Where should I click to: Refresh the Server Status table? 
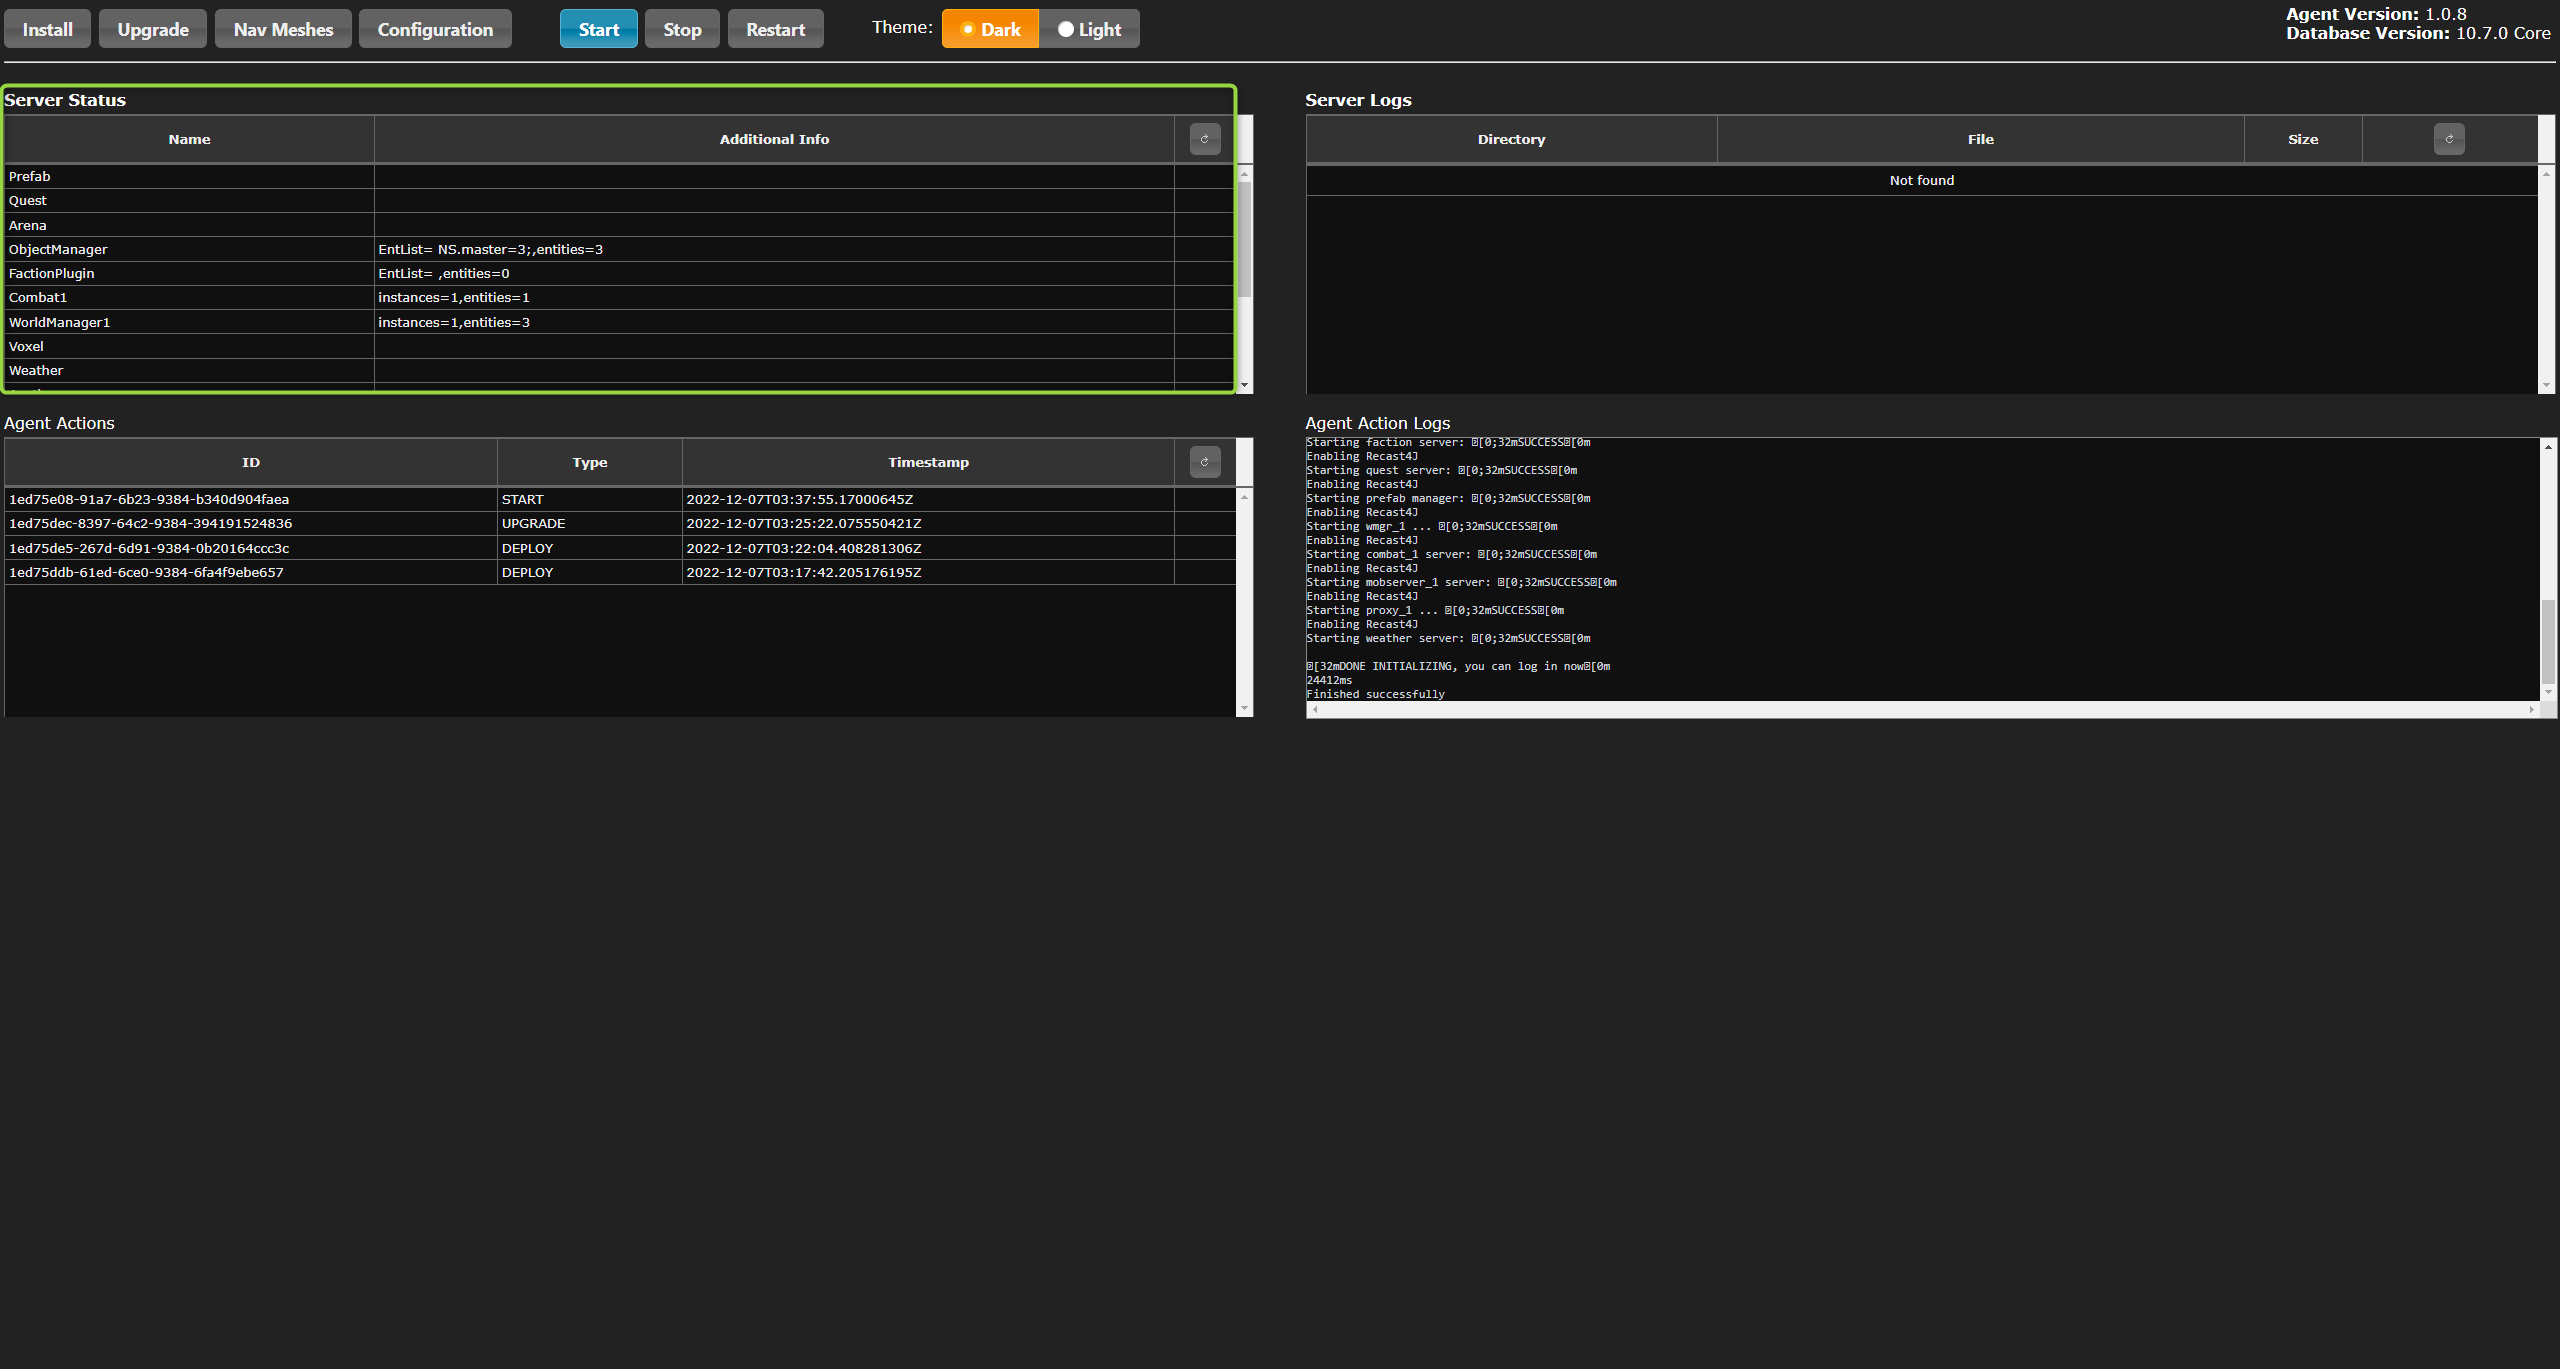(1204, 139)
